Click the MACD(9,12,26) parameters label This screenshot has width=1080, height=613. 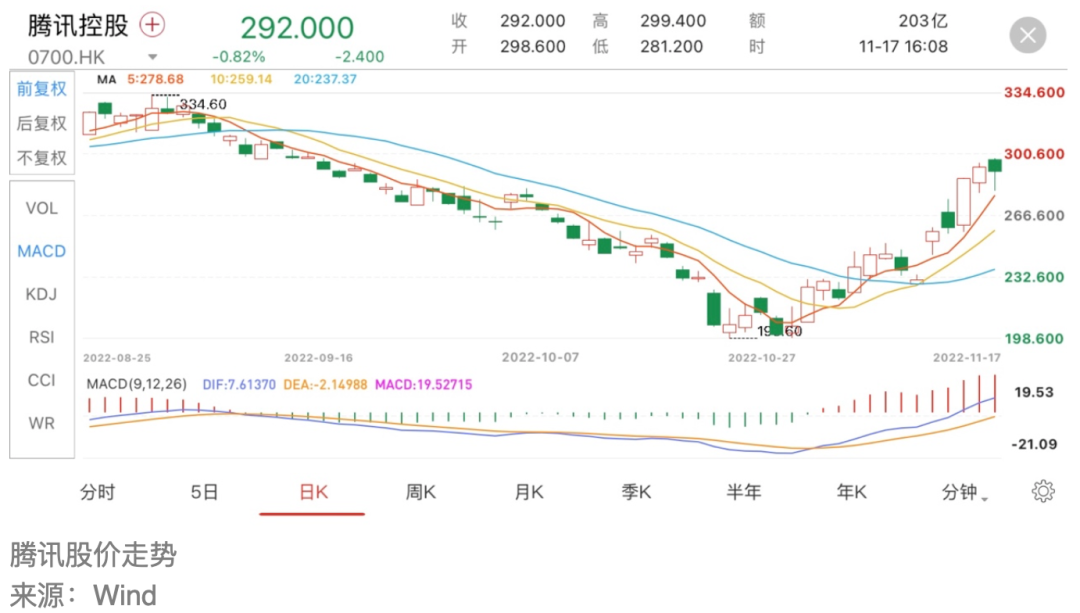point(136,384)
